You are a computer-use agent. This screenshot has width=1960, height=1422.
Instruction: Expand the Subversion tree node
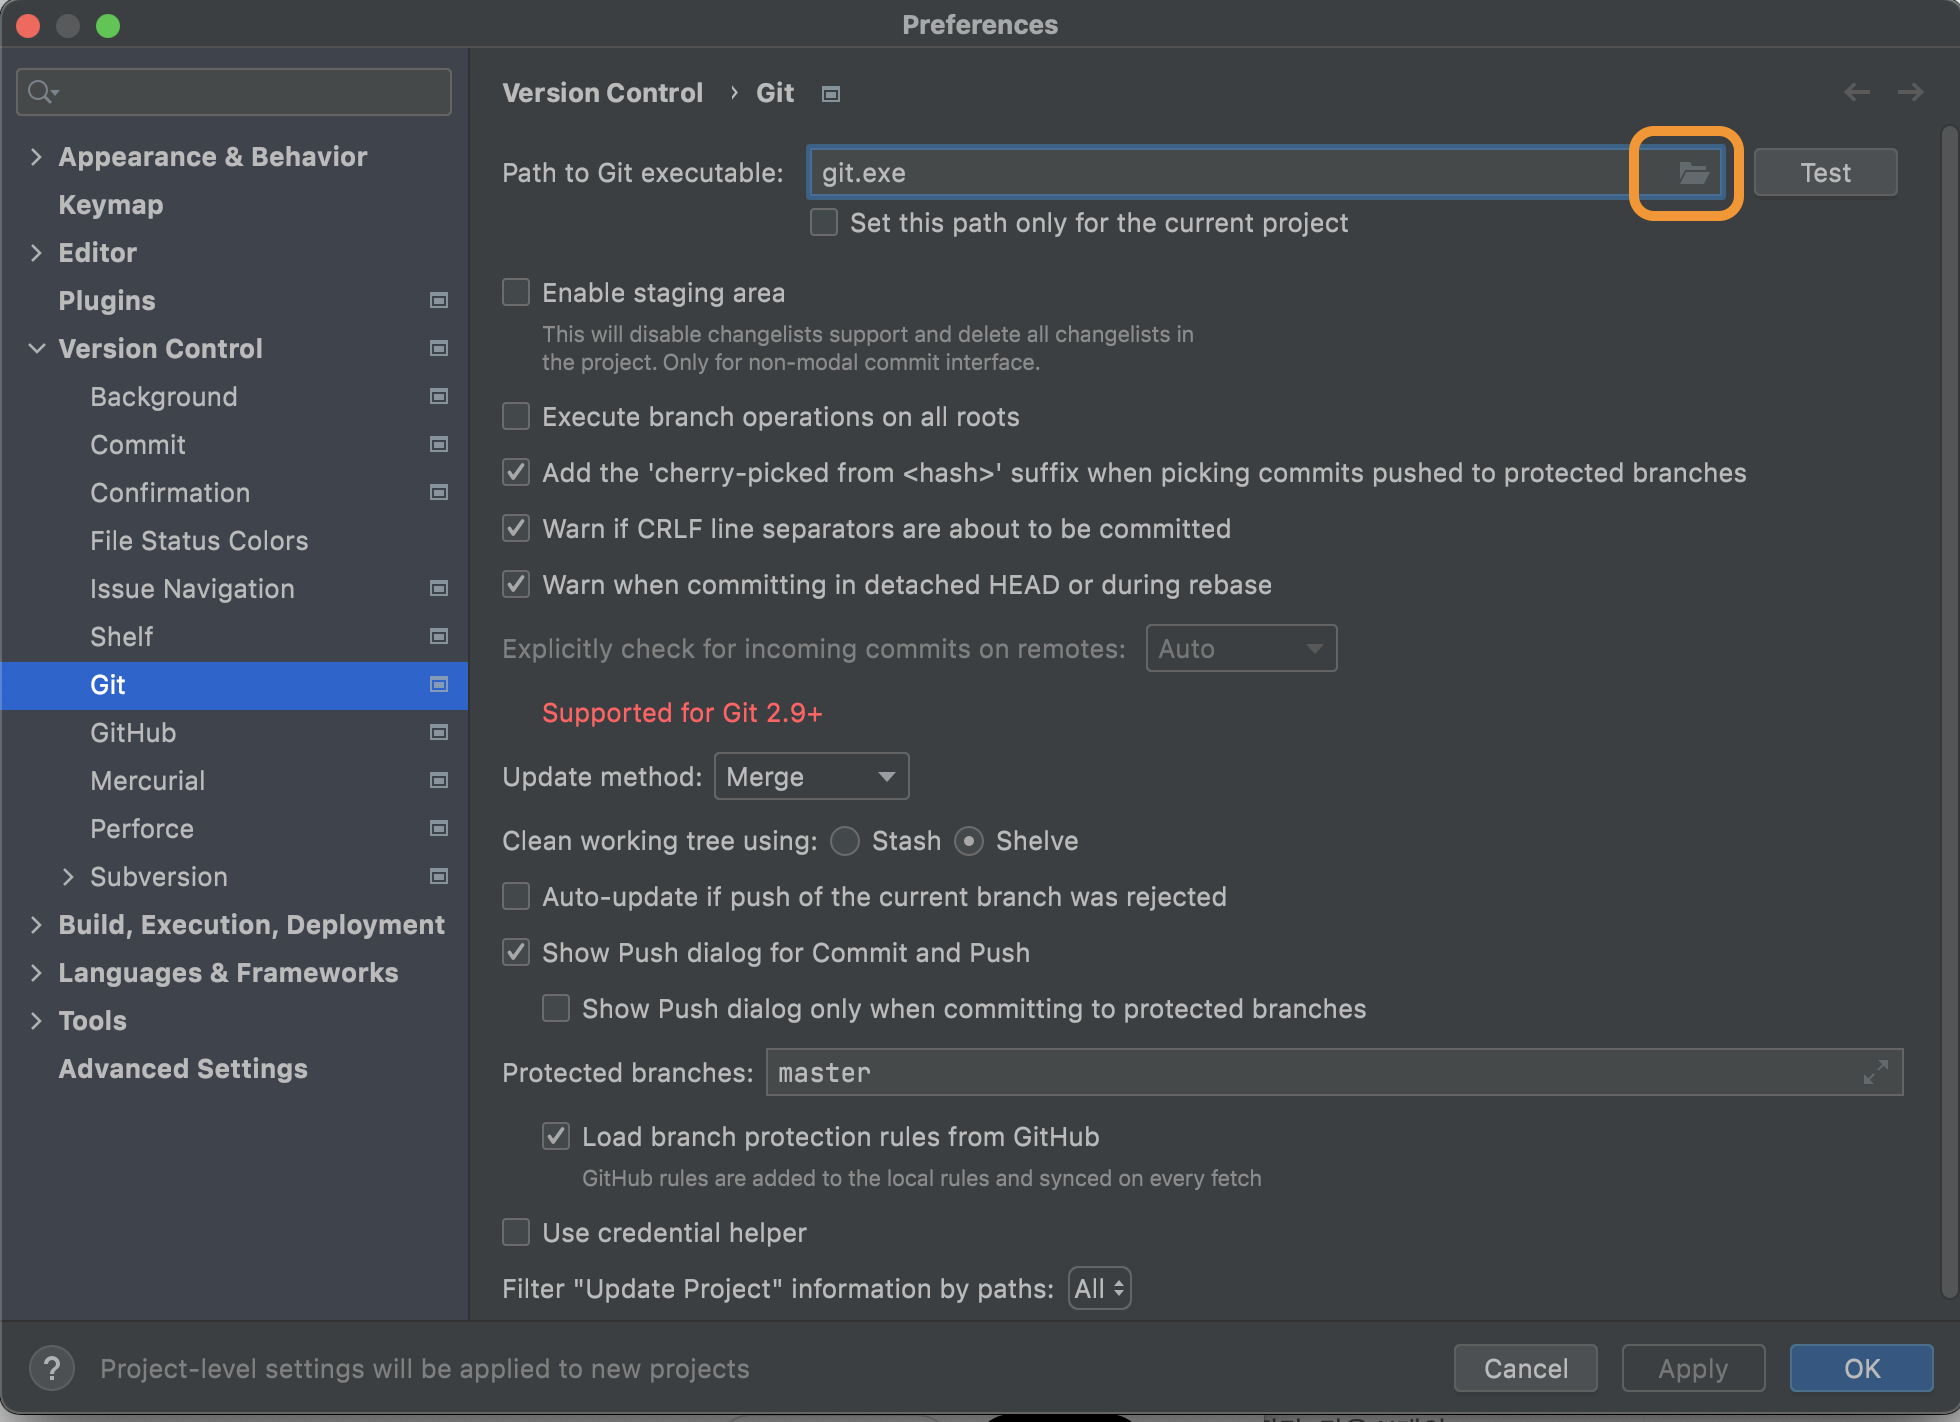tap(68, 877)
